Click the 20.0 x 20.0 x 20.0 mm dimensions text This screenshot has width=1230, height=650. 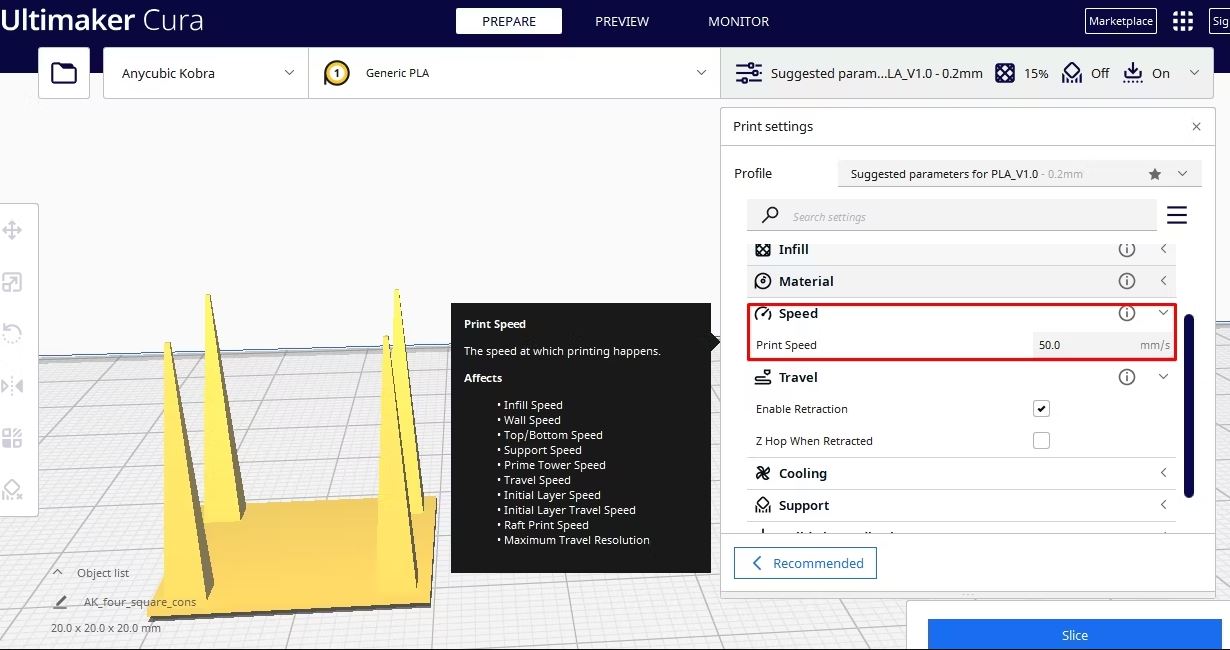106,628
